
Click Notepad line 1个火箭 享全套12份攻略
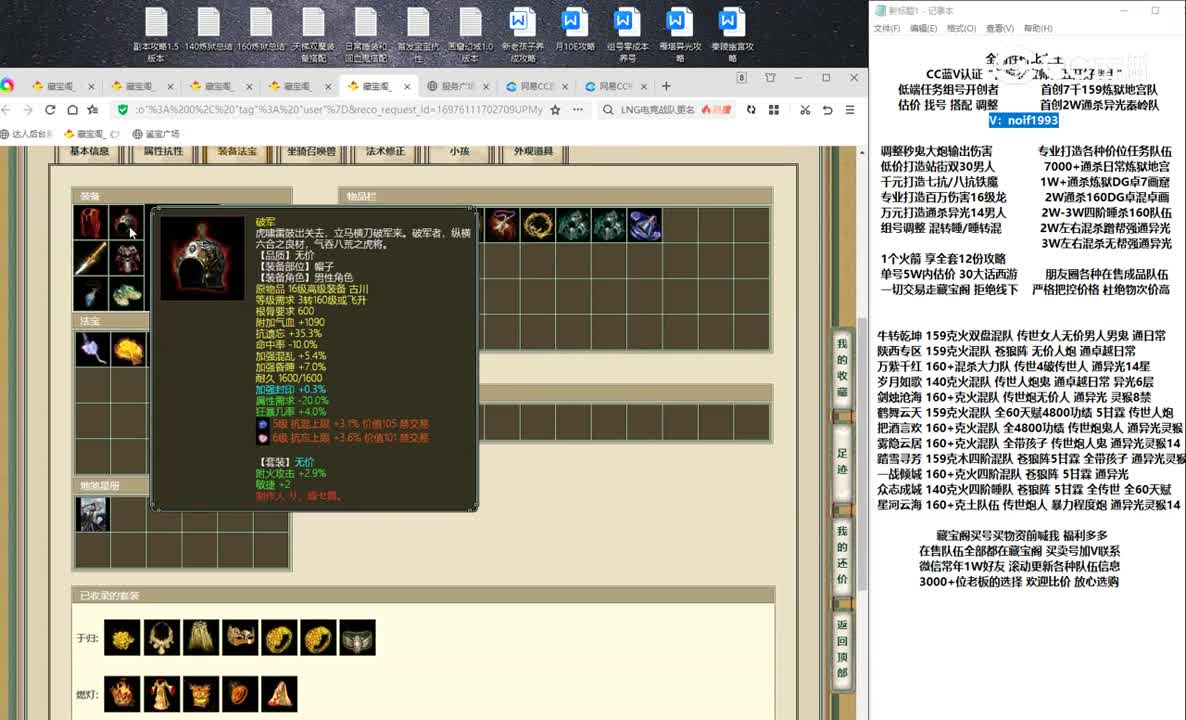[x=943, y=259]
